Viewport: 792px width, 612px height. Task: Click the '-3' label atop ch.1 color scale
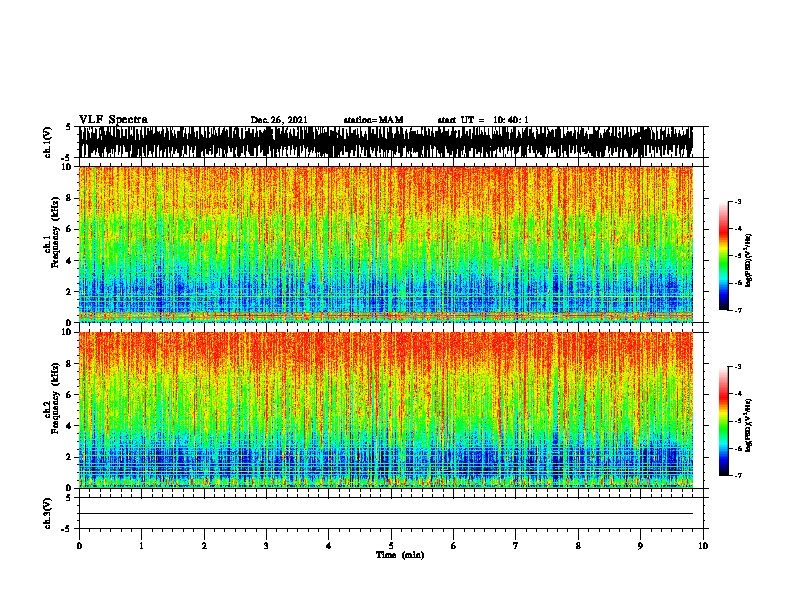(737, 201)
